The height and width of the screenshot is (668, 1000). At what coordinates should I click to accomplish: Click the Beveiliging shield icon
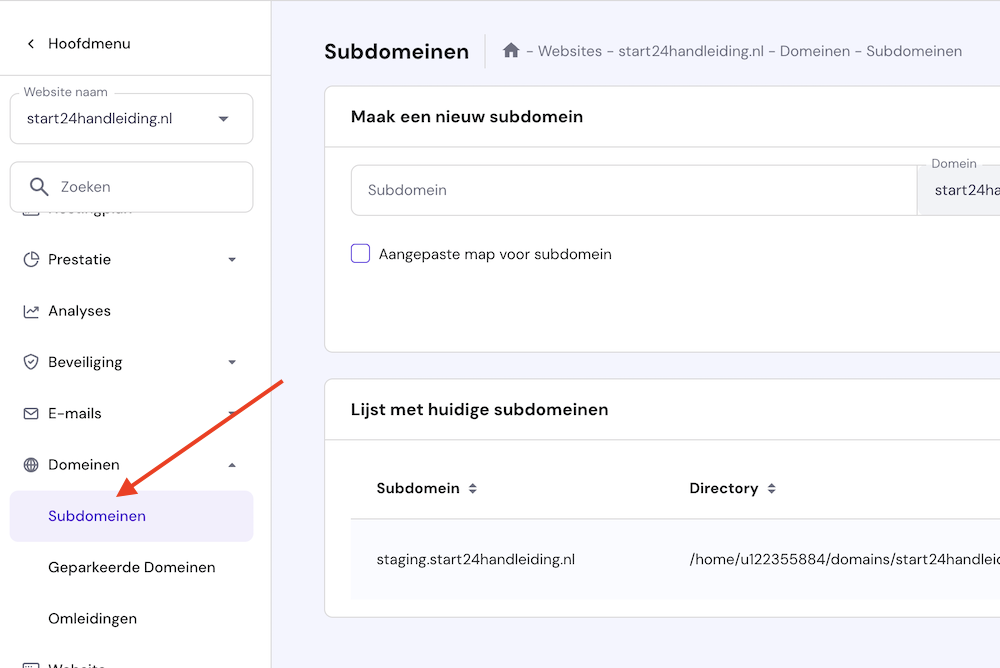31,362
